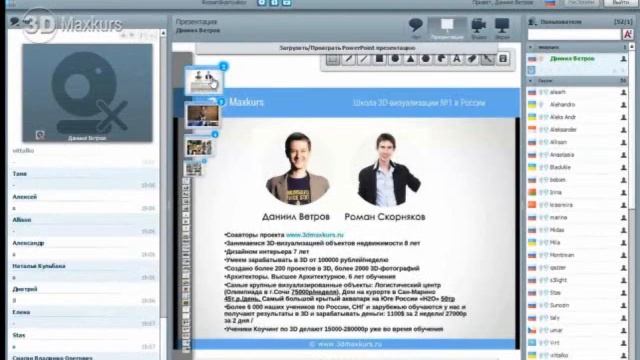Click the user list scrollbar up arrow
Viewport: 640px width, 360px height.
click(x=632, y=47)
